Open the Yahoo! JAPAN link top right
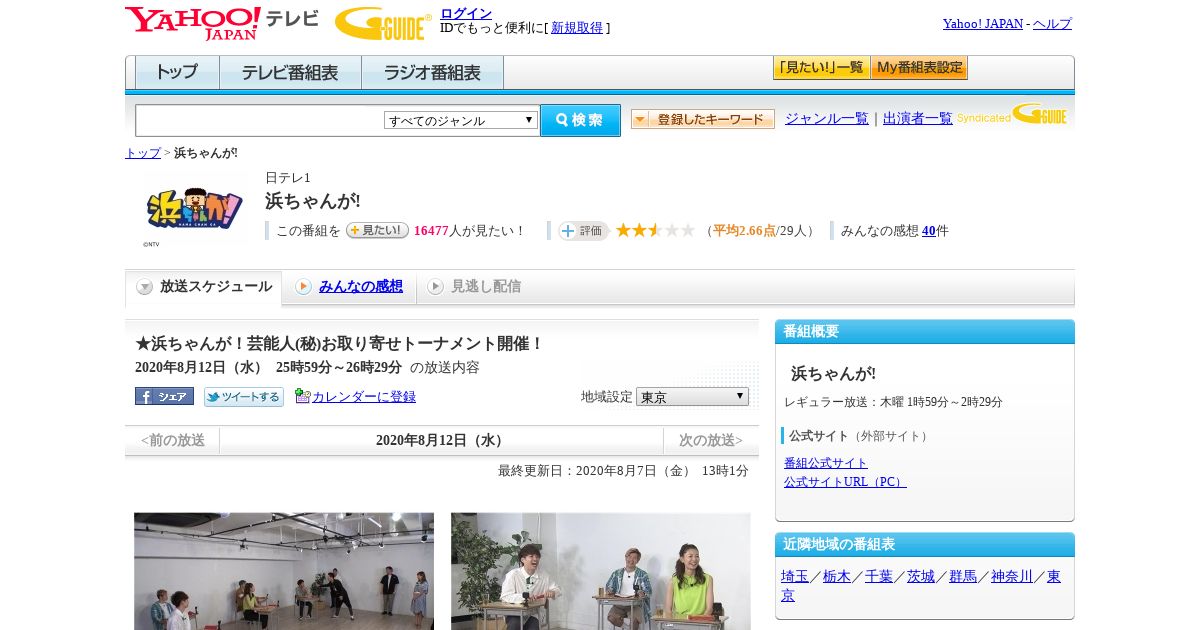The width and height of the screenshot is (1200, 630). (983, 23)
